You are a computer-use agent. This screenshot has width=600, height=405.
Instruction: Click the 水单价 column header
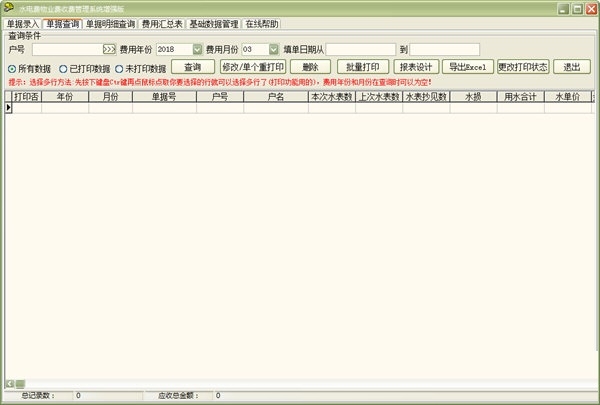coord(568,96)
